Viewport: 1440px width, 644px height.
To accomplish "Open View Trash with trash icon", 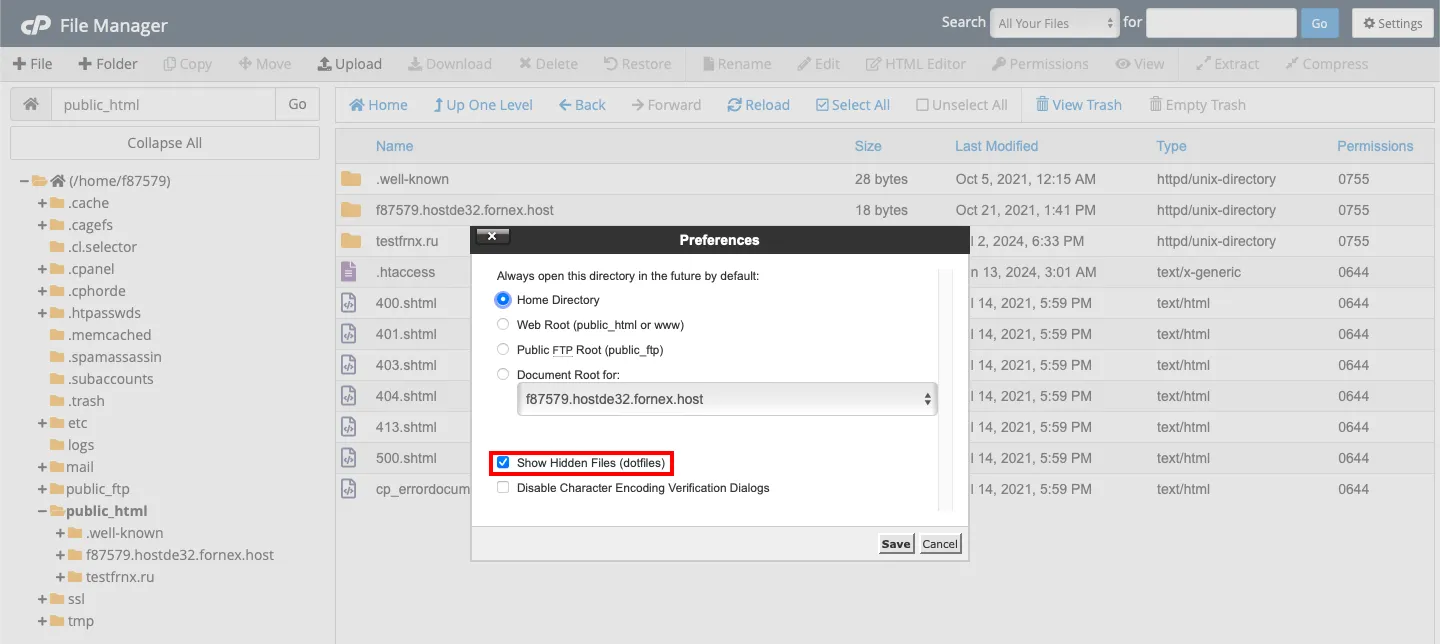I will pos(1042,105).
